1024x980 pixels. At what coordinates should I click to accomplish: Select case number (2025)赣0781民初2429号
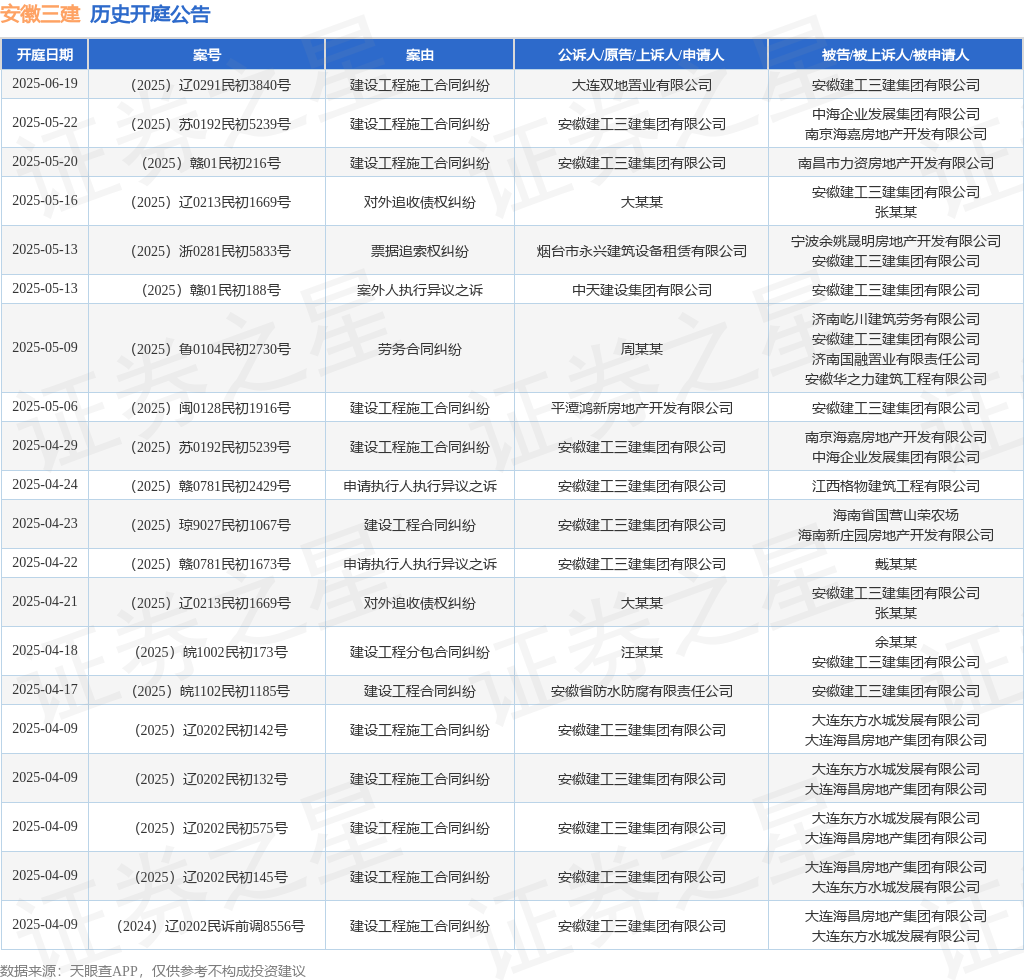(210, 486)
